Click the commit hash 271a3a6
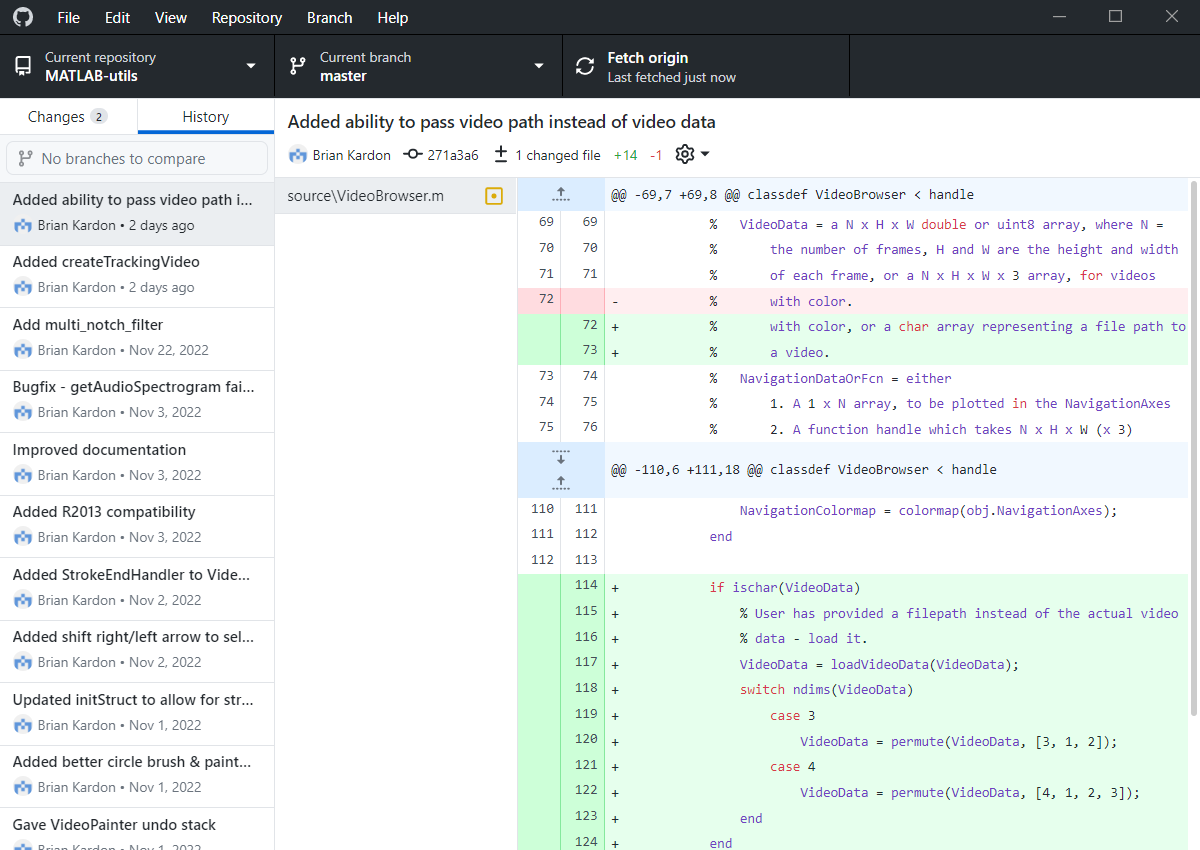This screenshot has width=1200, height=850. tap(453, 155)
